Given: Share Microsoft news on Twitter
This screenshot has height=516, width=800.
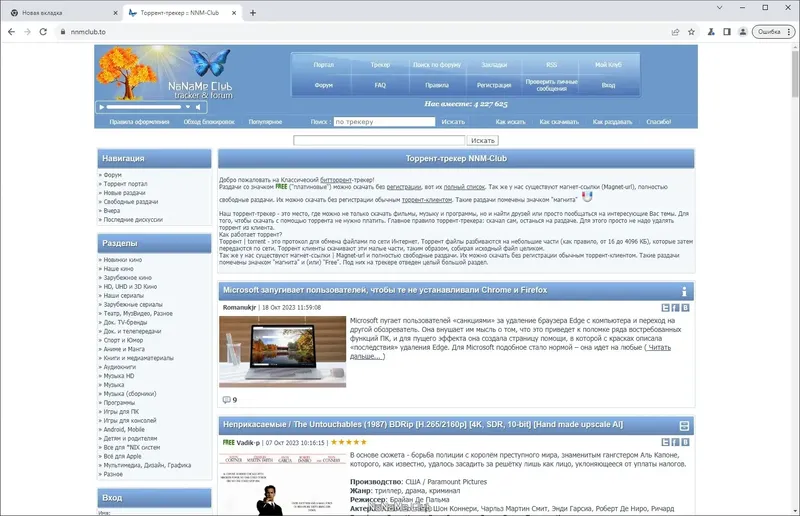Looking at the screenshot, I should pyautogui.click(x=665, y=308).
